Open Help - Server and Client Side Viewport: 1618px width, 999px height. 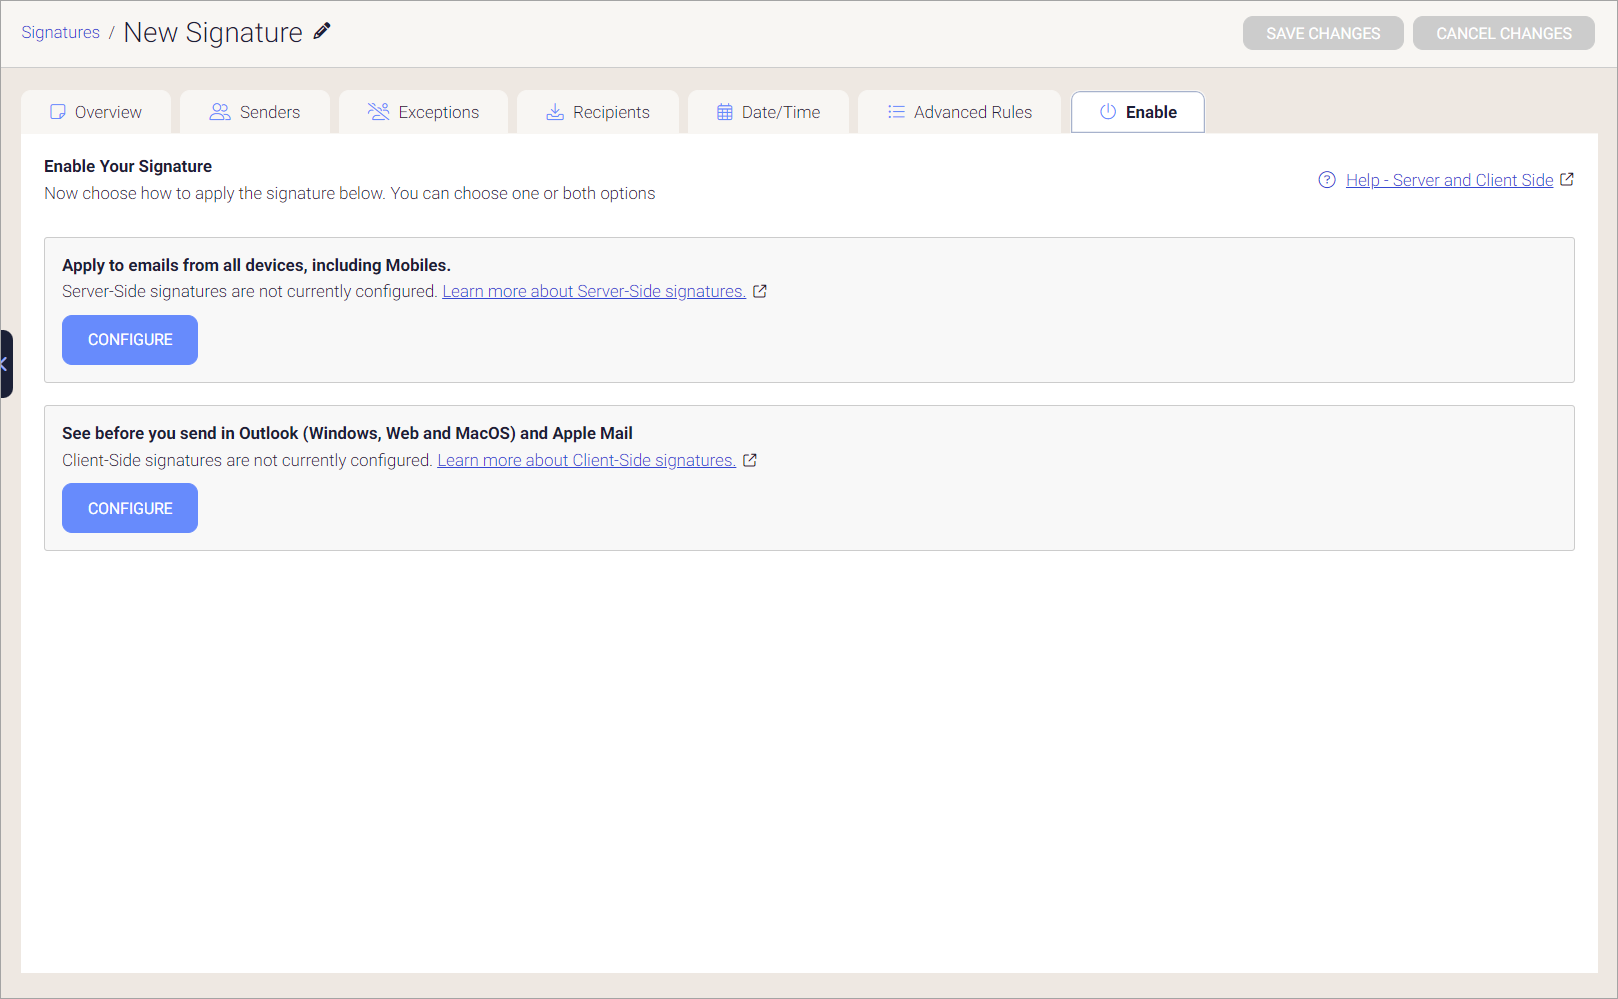point(1451,180)
